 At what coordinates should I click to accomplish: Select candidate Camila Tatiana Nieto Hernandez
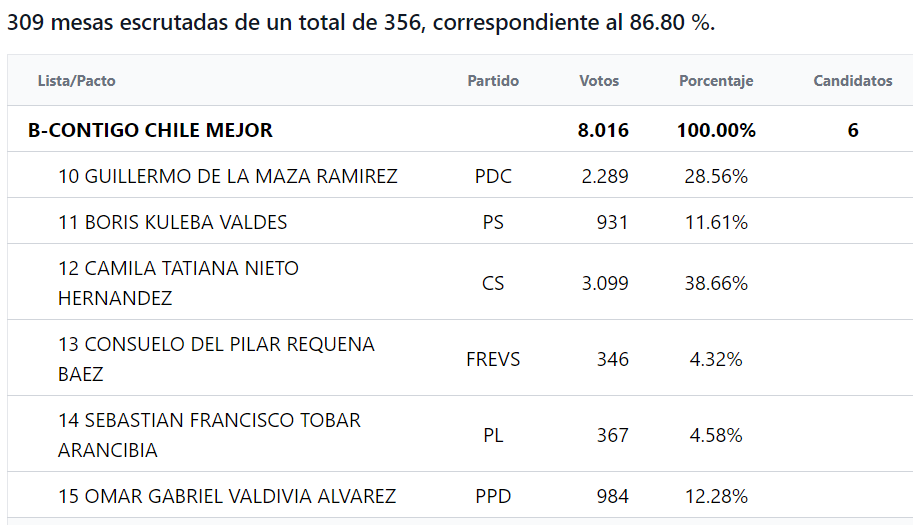[178, 283]
